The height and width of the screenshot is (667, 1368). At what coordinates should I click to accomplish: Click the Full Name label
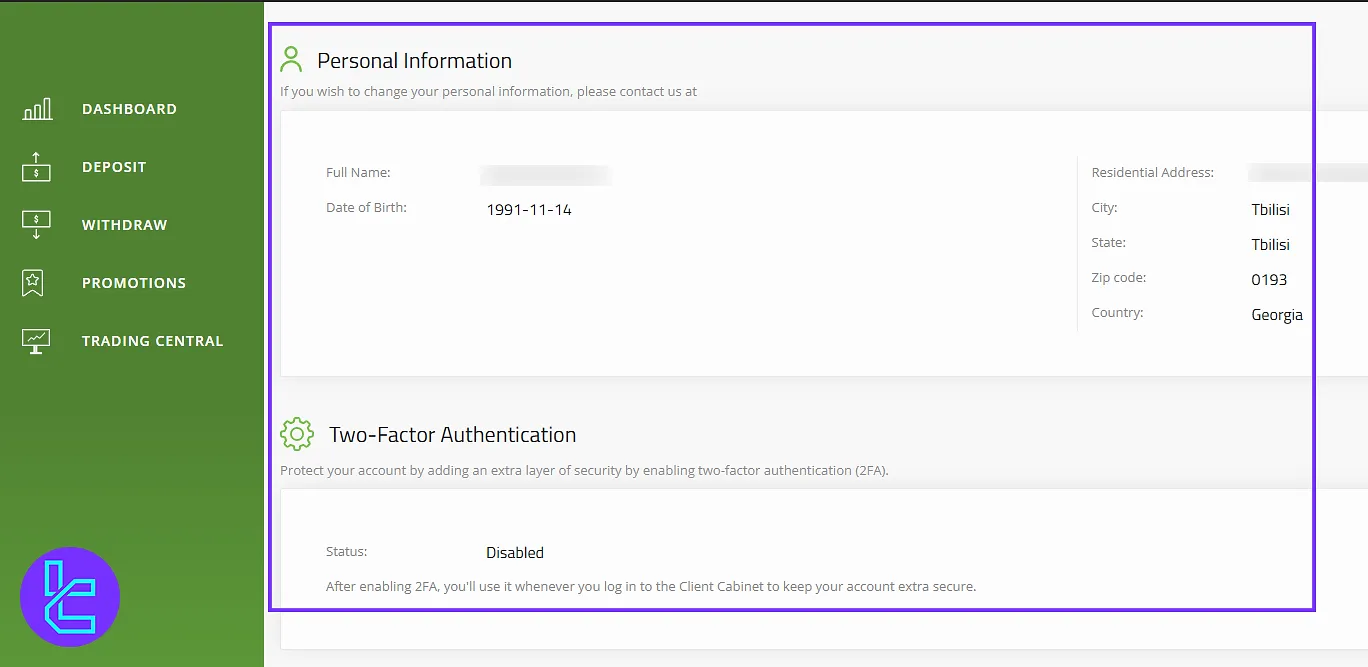358,172
